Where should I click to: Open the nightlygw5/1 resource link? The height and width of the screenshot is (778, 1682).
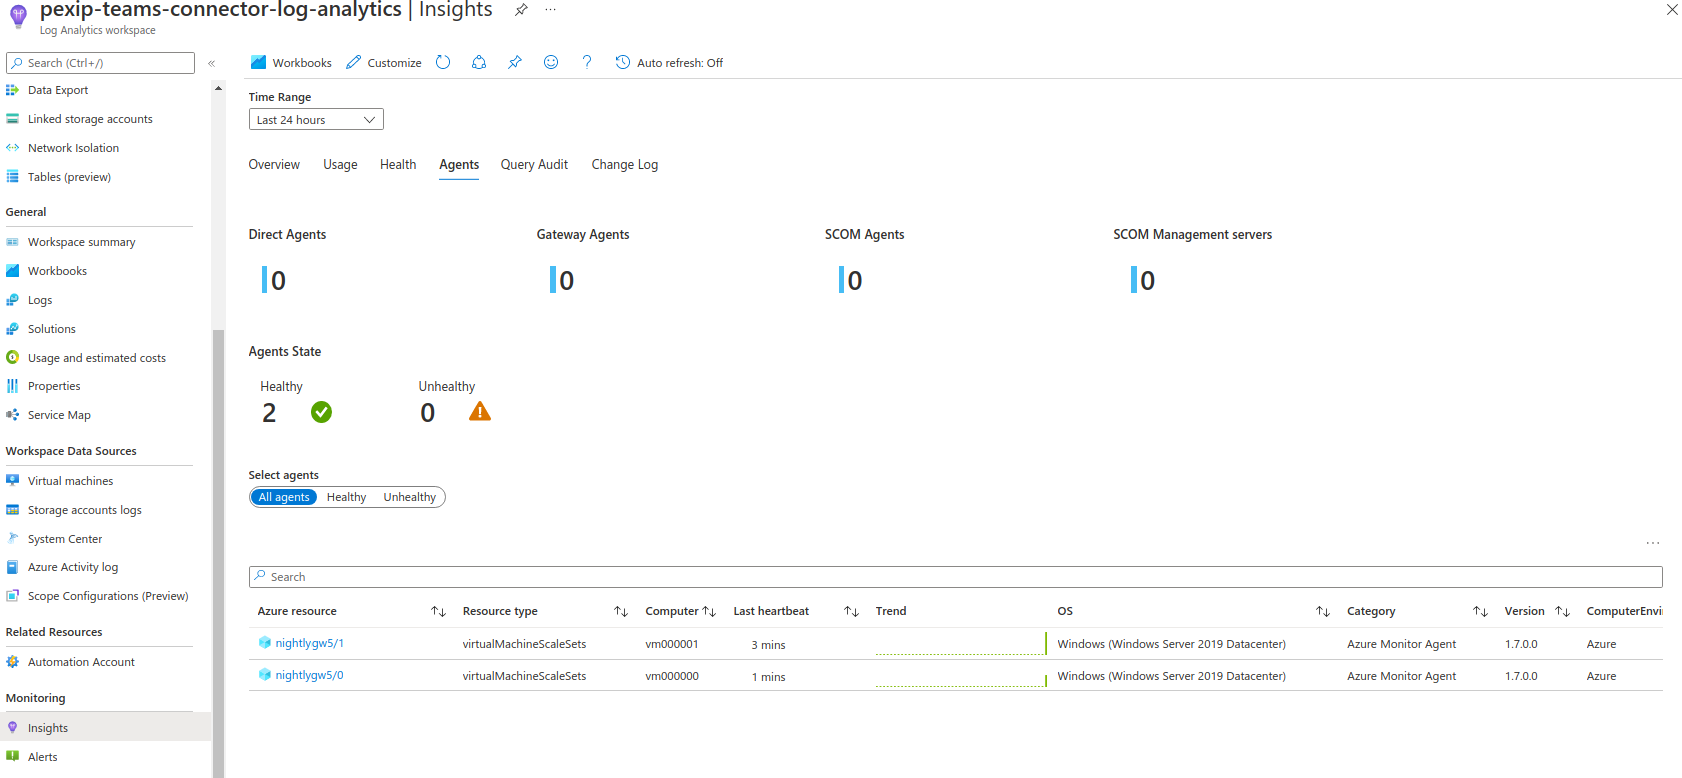309,643
